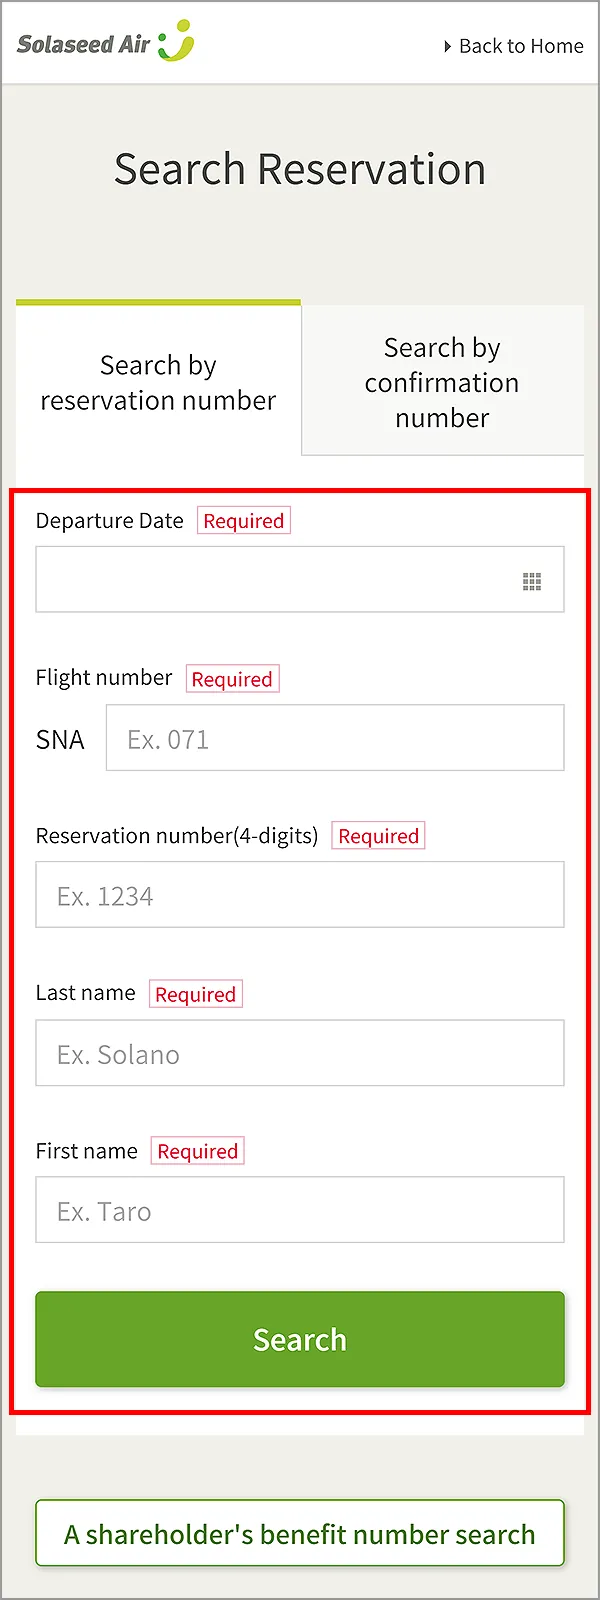Screen dimensions: 600x1600
Task: Click into the First name field
Action: click(x=300, y=1210)
